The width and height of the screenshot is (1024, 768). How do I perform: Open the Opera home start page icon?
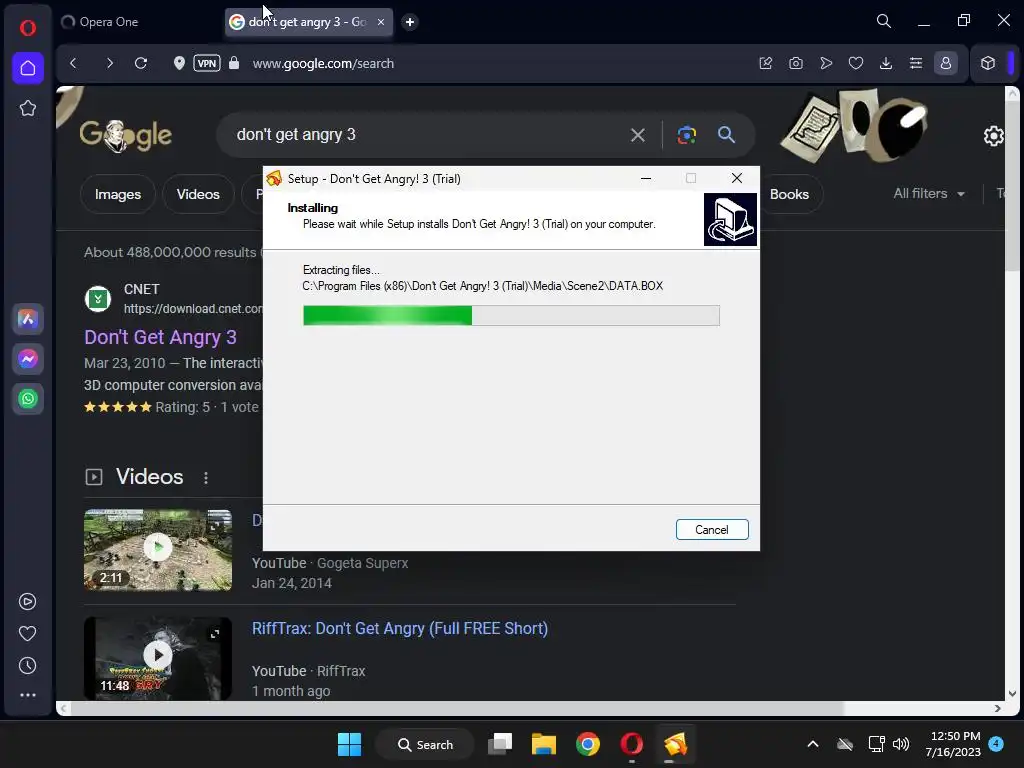27,68
